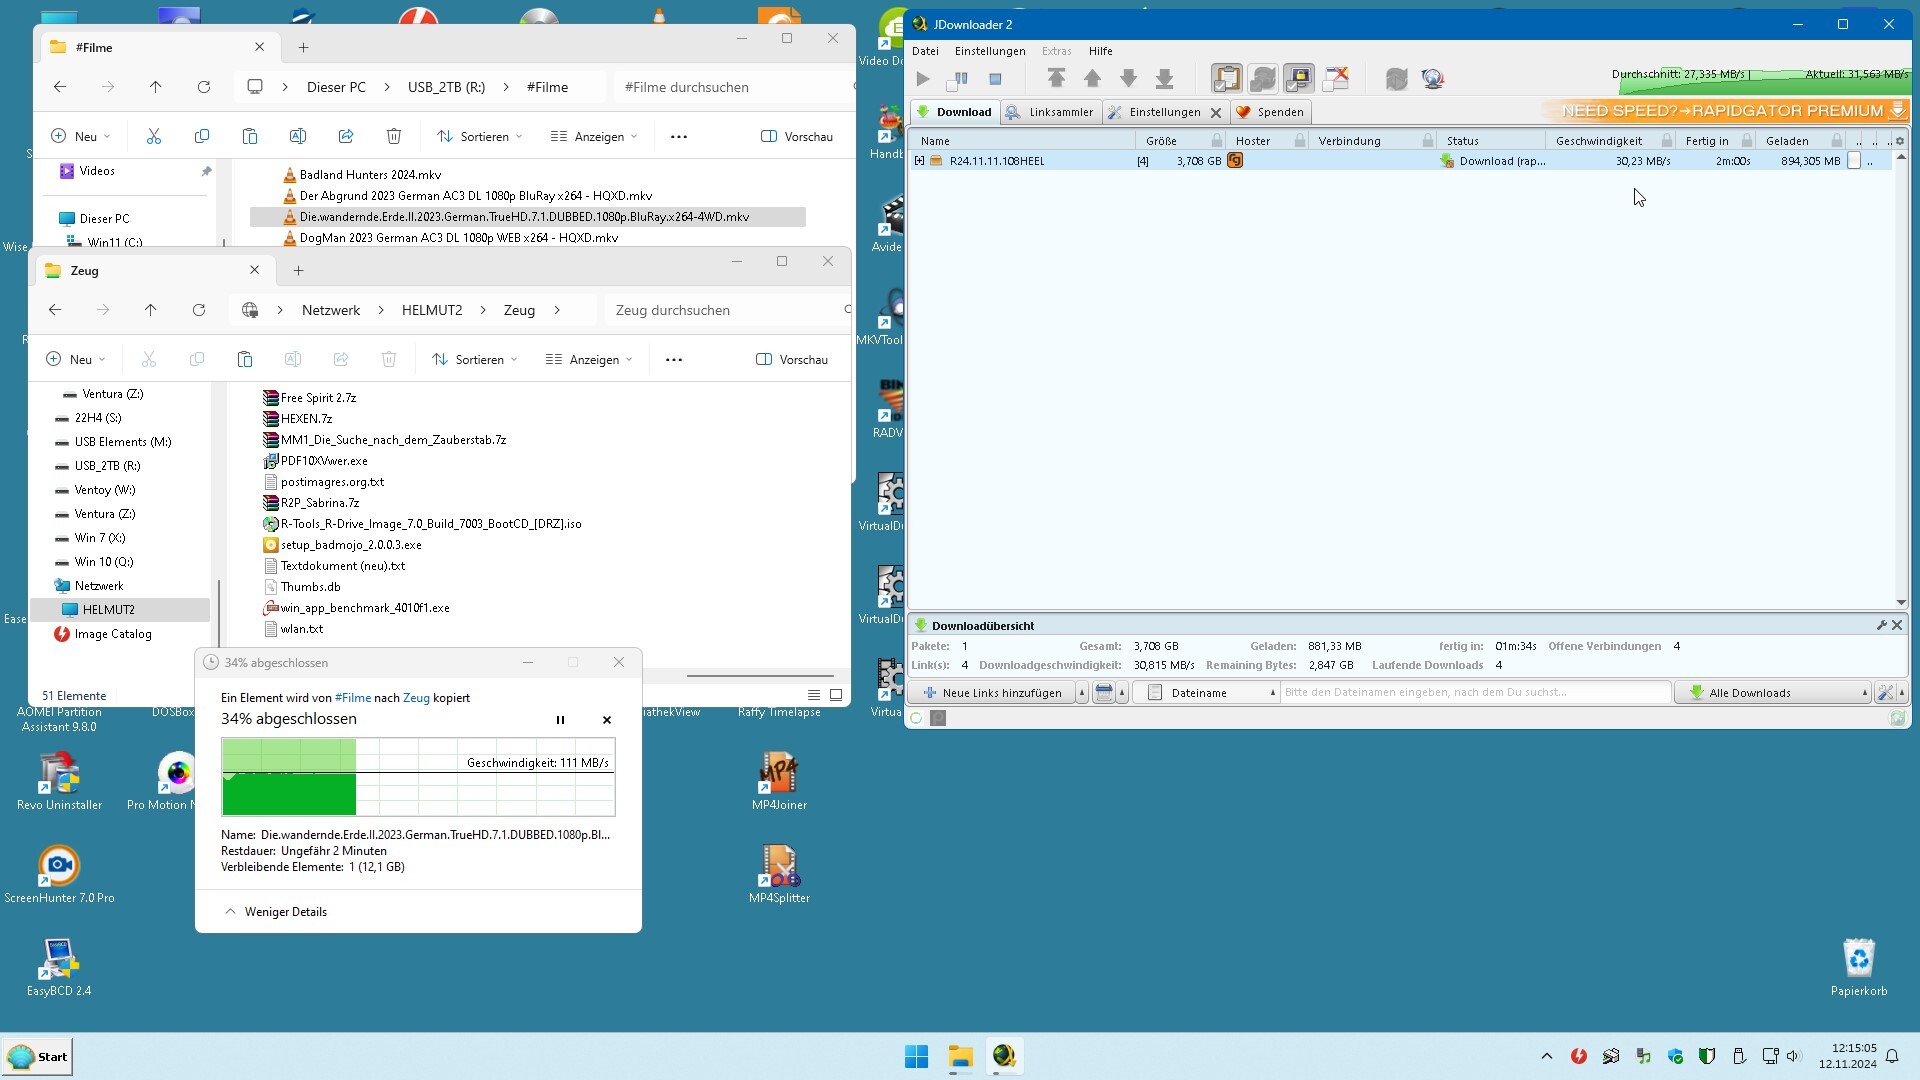Click the #Filme link in copy dialog
The width and height of the screenshot is (1920, 1080).
pos(353,698)
